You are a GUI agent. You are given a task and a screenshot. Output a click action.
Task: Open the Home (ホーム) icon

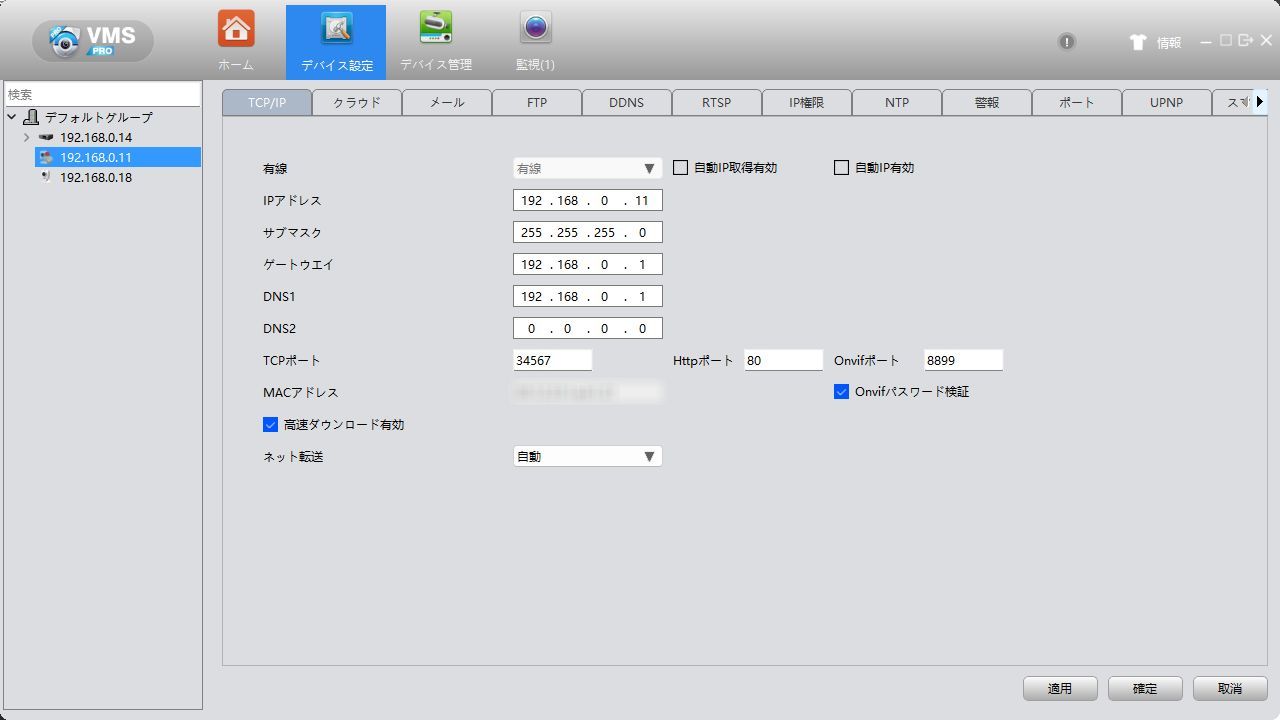point(236,30)
